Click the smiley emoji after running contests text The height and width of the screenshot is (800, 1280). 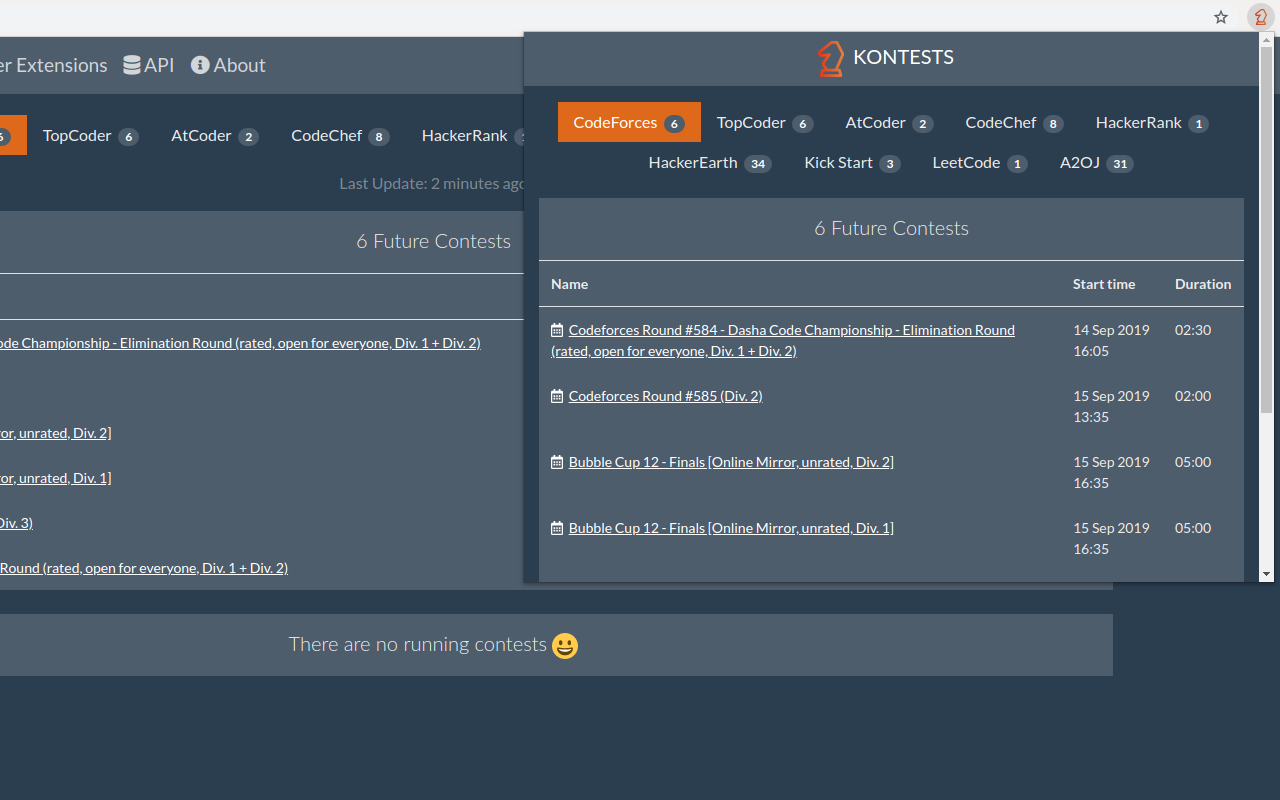tap(565, 645)
